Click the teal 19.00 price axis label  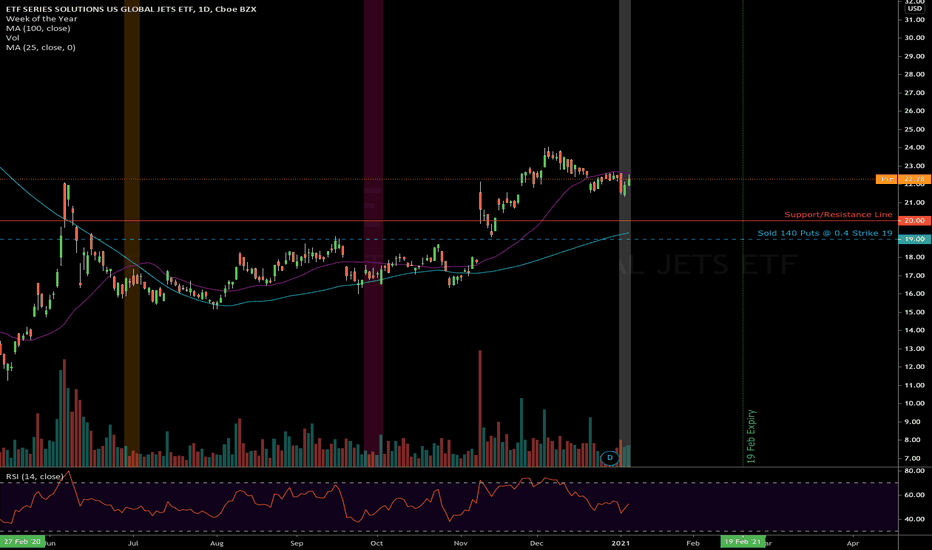[914, 239]
